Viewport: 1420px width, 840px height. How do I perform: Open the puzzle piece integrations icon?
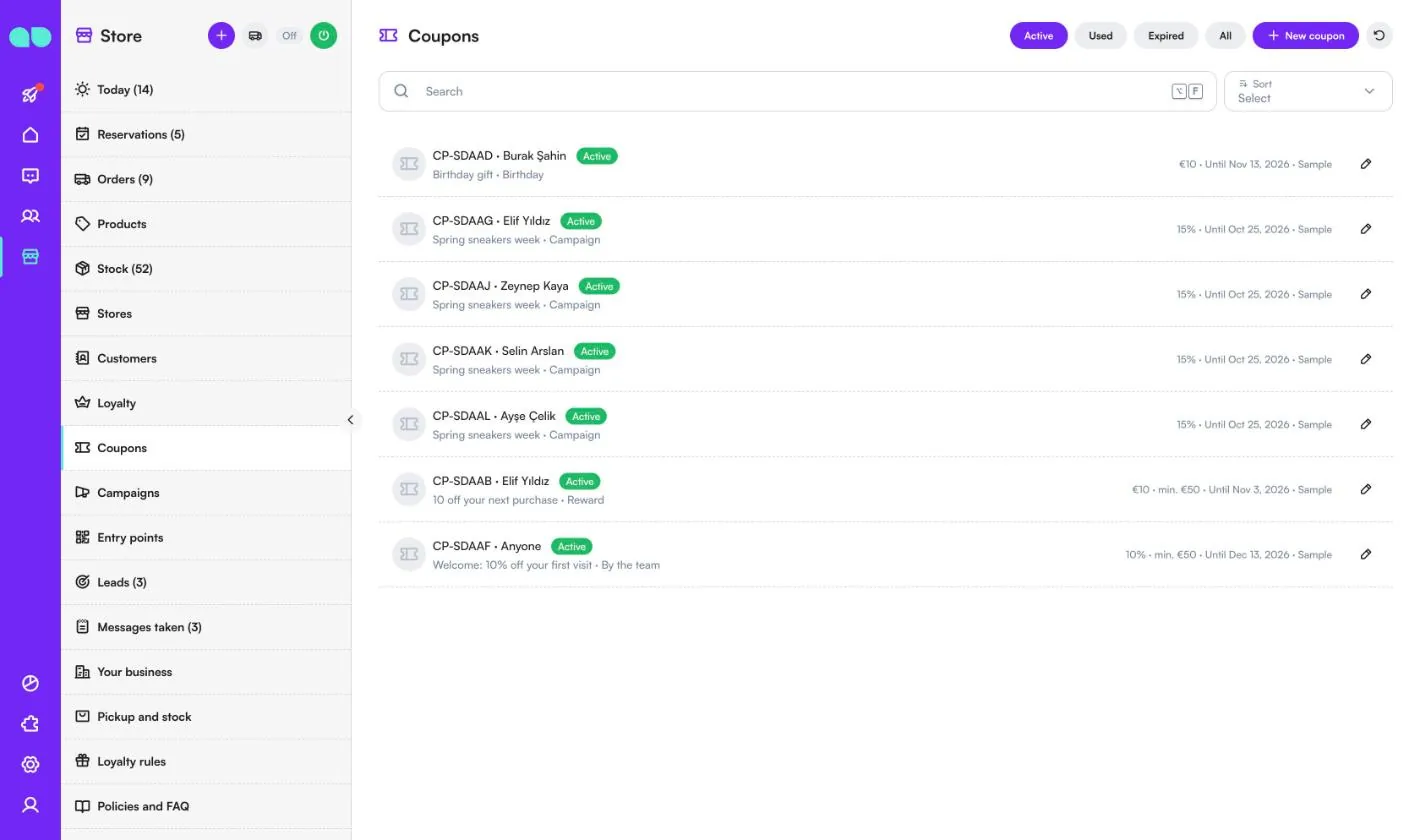30,724
